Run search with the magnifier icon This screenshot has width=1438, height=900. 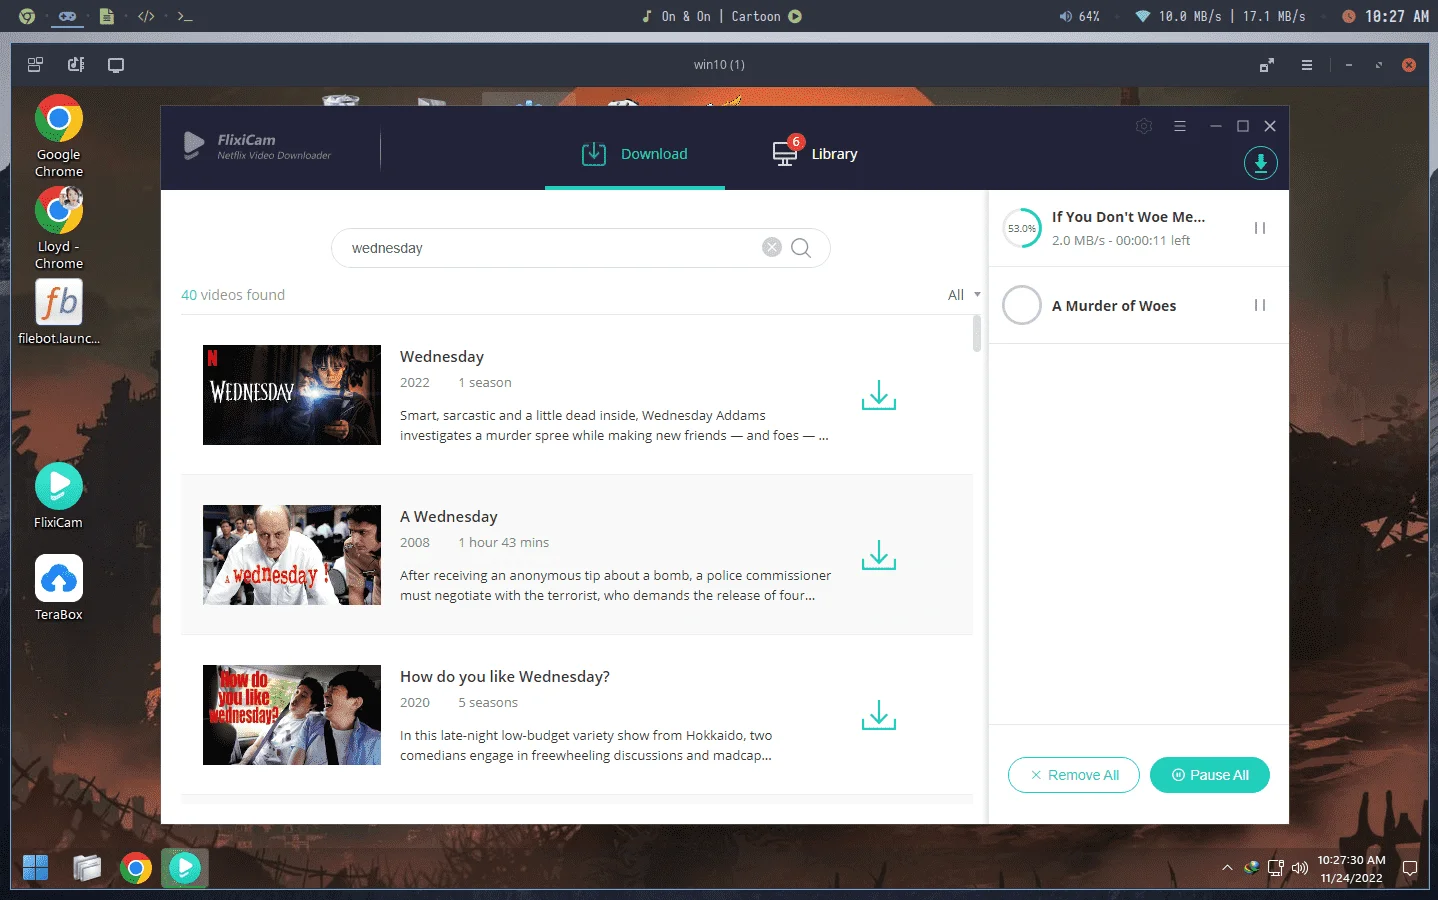pos(801,247)
